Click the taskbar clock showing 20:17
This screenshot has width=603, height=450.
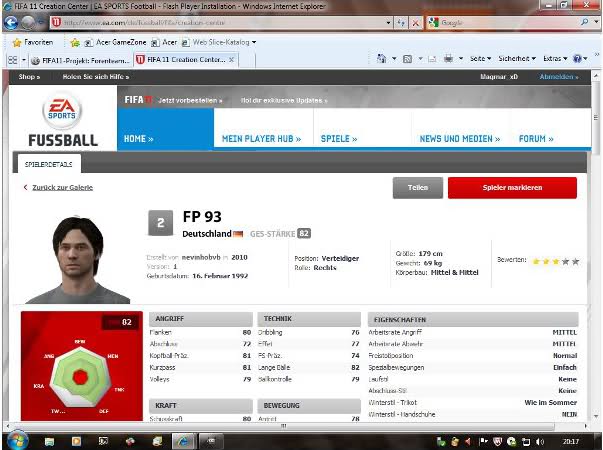571,442
